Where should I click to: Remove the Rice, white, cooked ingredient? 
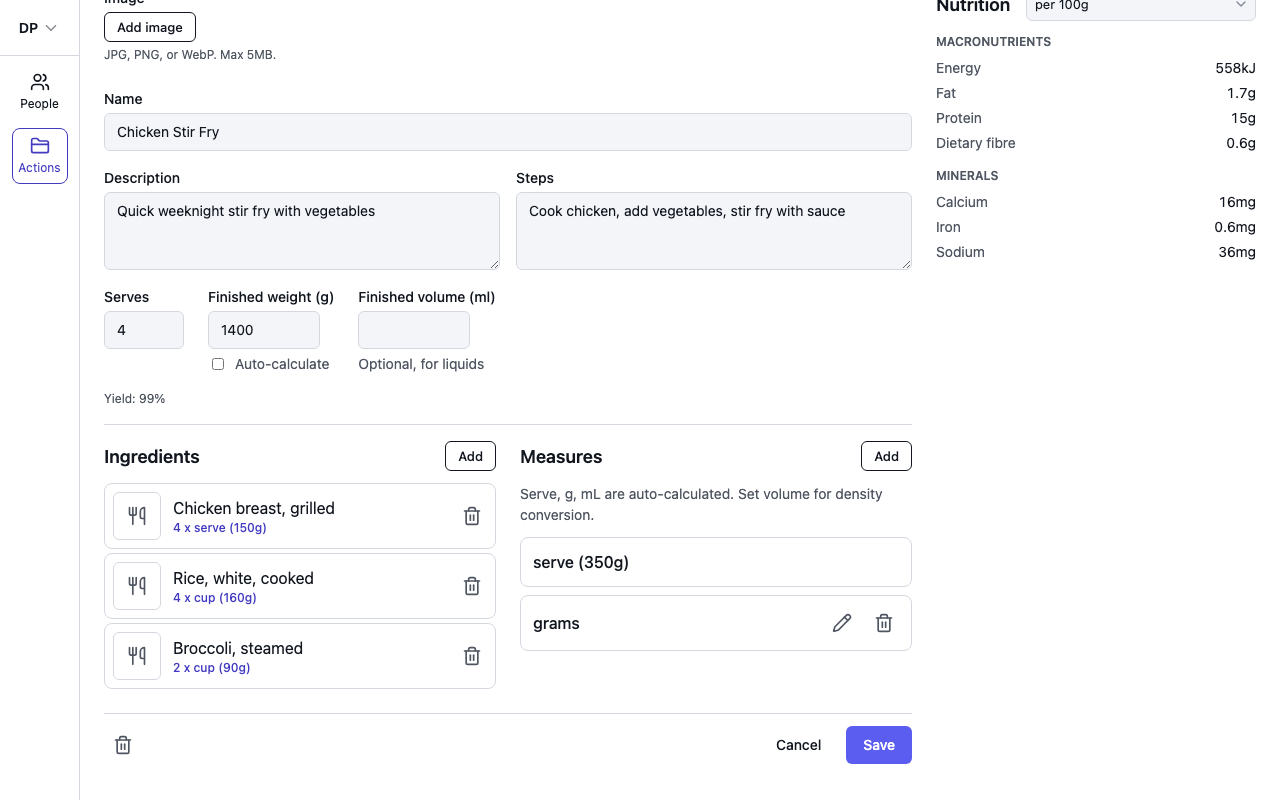click(x=472, y=586)
